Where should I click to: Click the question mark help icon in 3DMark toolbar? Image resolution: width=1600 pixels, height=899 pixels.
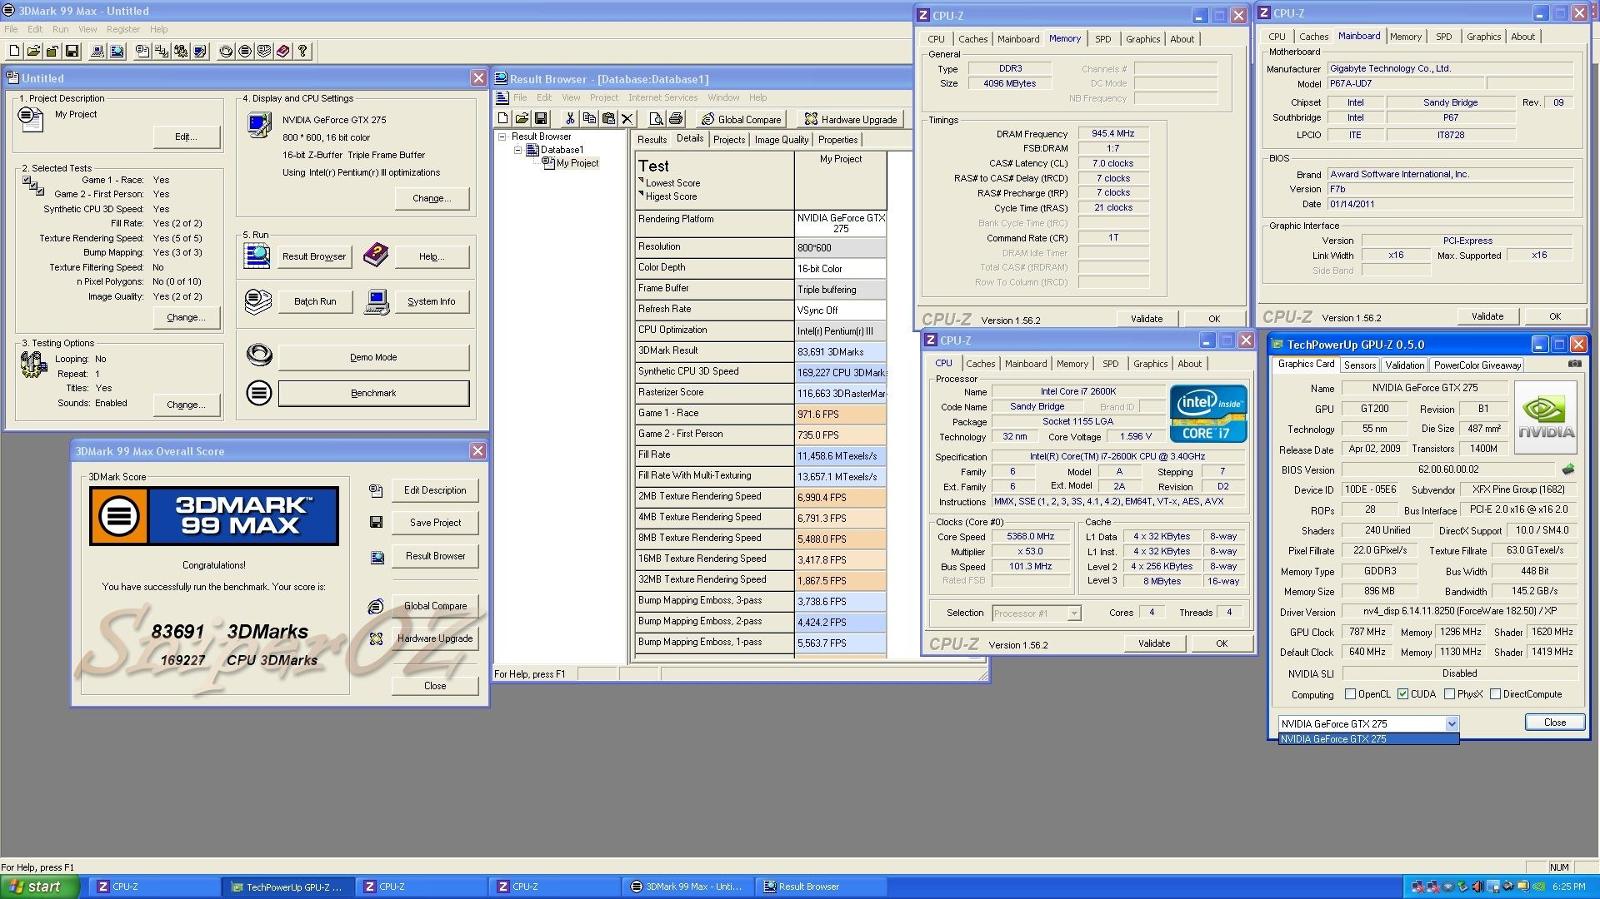[x=303, y=51]
